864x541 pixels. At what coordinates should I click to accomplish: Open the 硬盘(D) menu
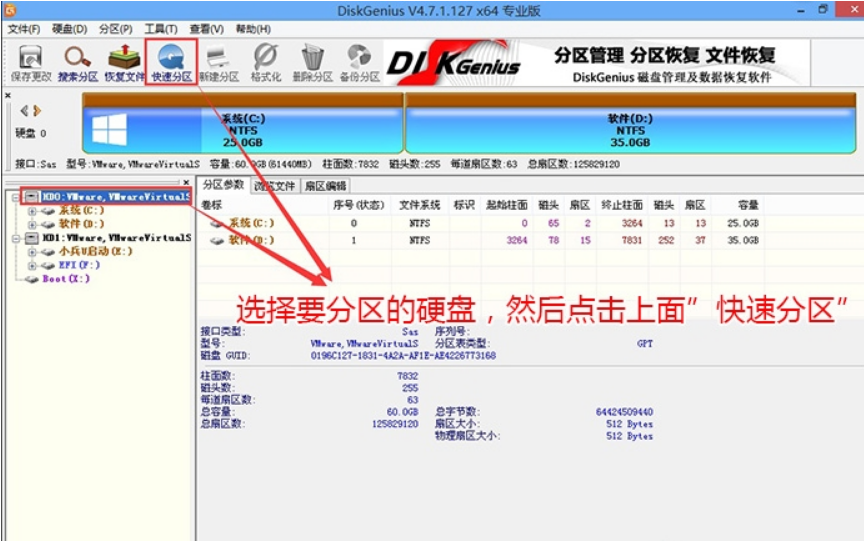coord(68,29)
